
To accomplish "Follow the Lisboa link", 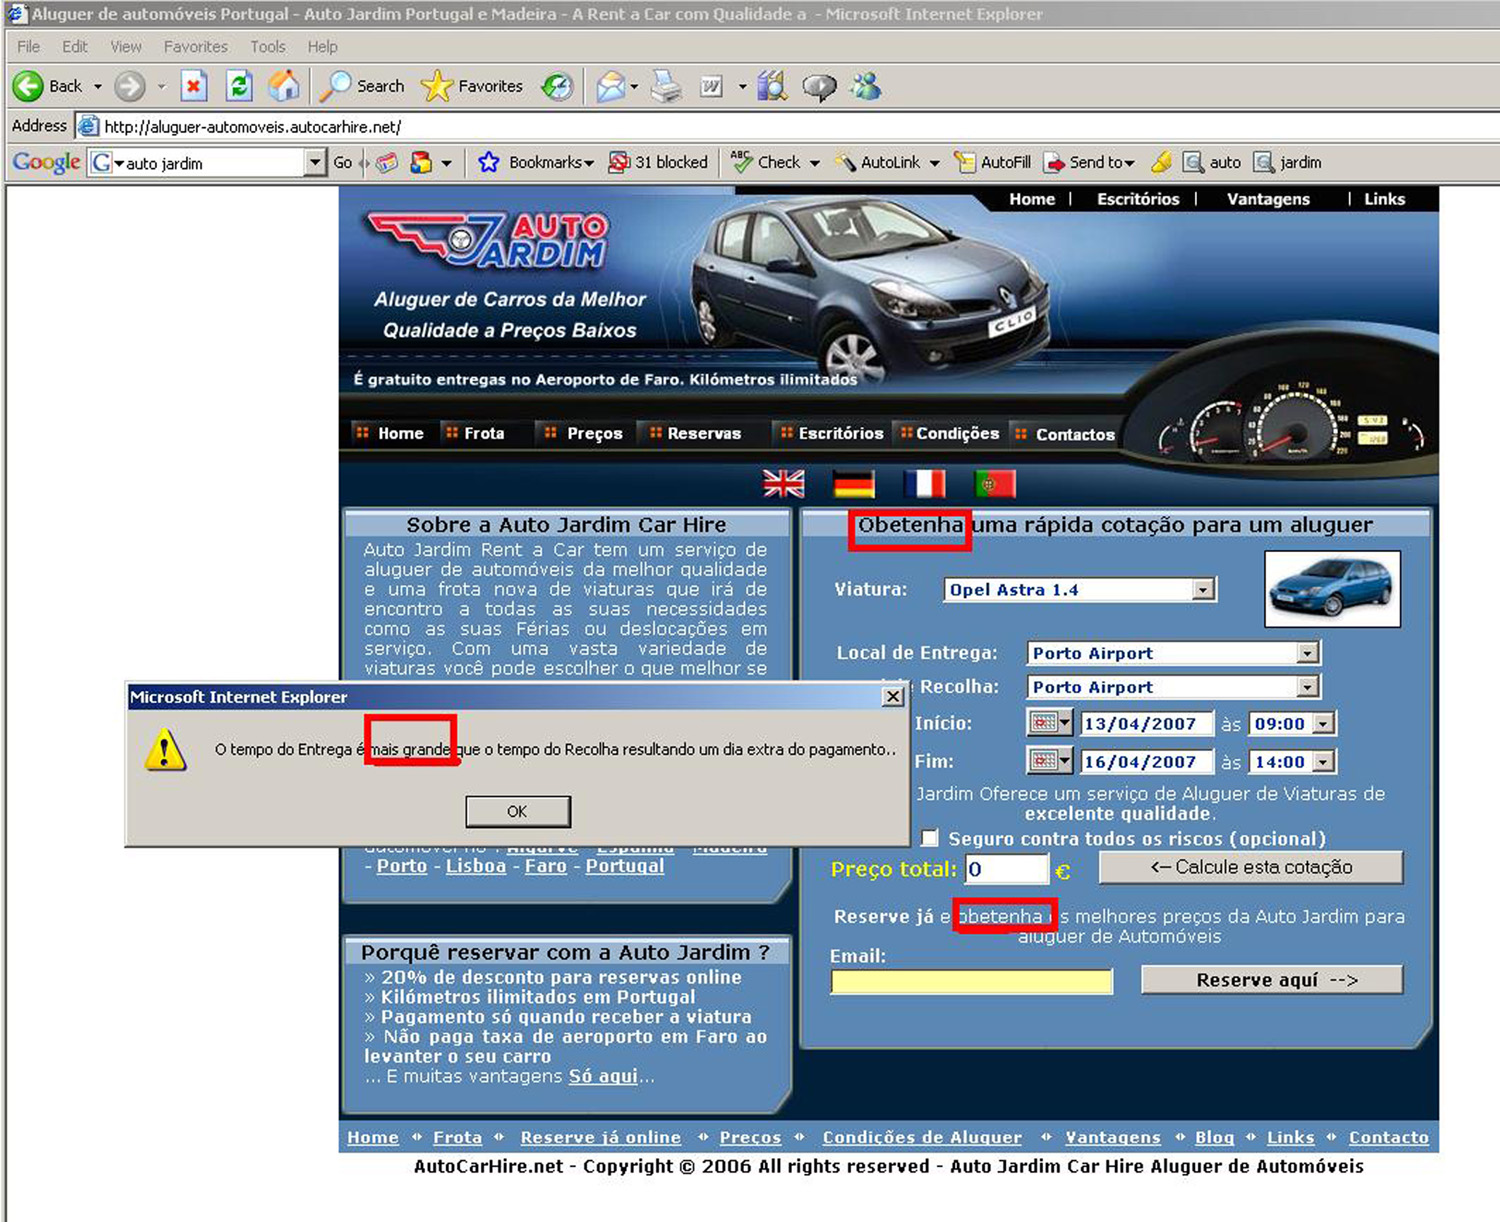I will click(x=476, y=866).
